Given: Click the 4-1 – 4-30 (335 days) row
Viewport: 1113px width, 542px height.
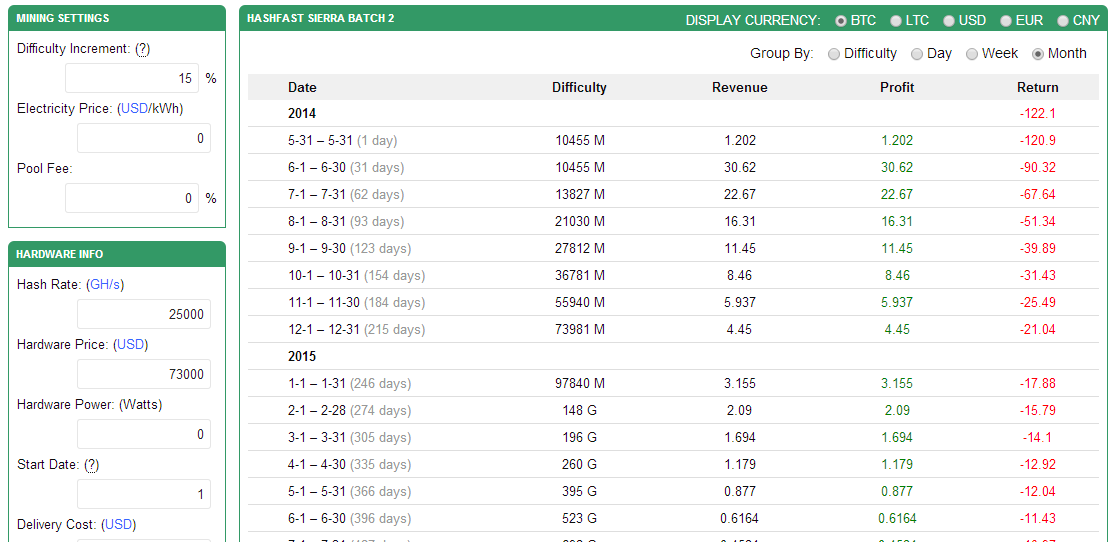Looking at the screenshot, I should [673, 464].
